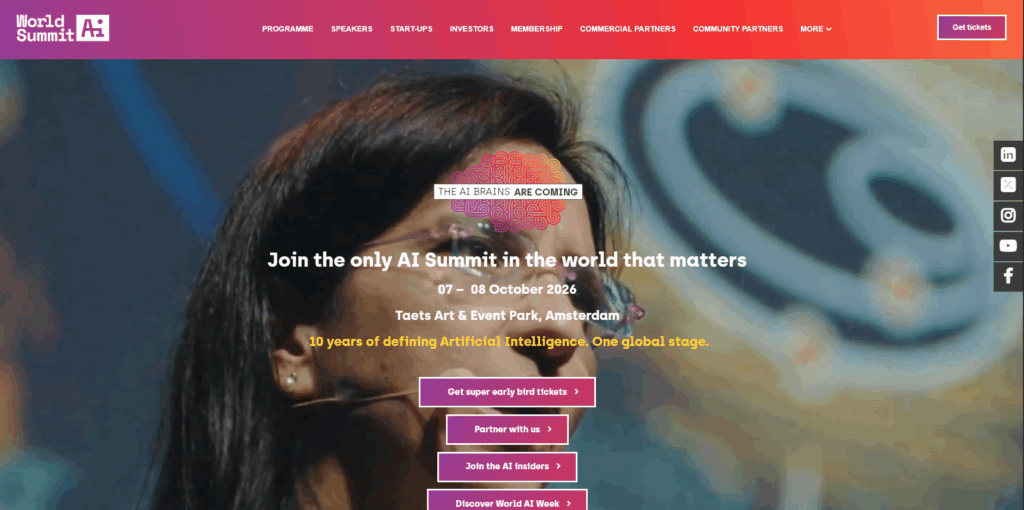Click the AI brain banner graphic
Image resolution: width=1024 pixels, height=510 pixels.
(508, 192)
